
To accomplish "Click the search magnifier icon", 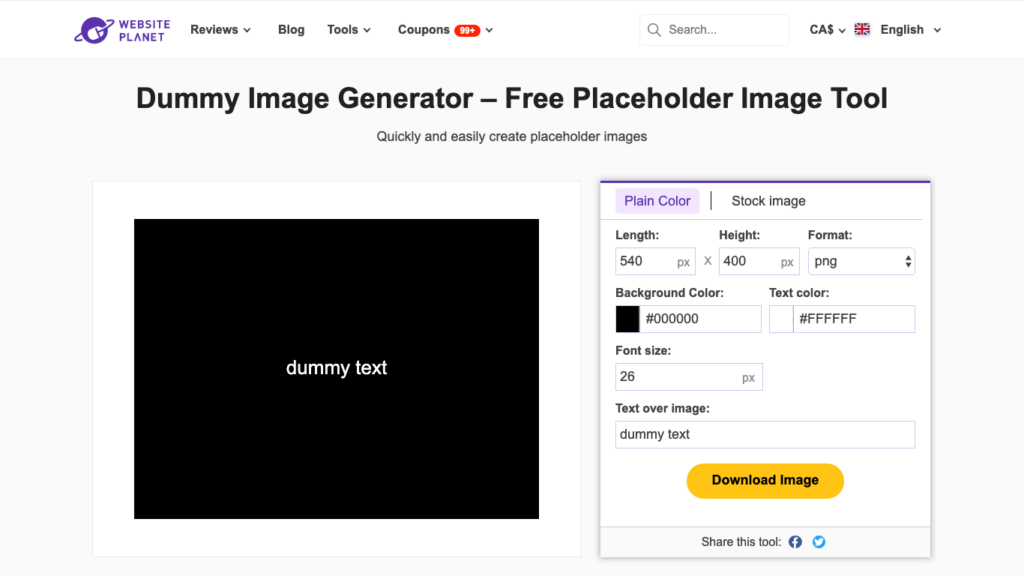I will [x=654, y=30].
